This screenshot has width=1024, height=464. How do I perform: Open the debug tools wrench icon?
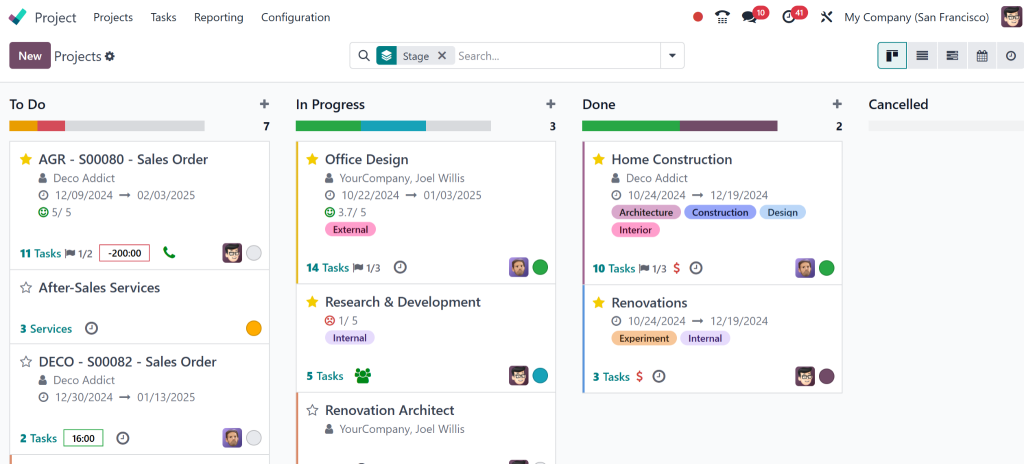[x=826, y=17]
